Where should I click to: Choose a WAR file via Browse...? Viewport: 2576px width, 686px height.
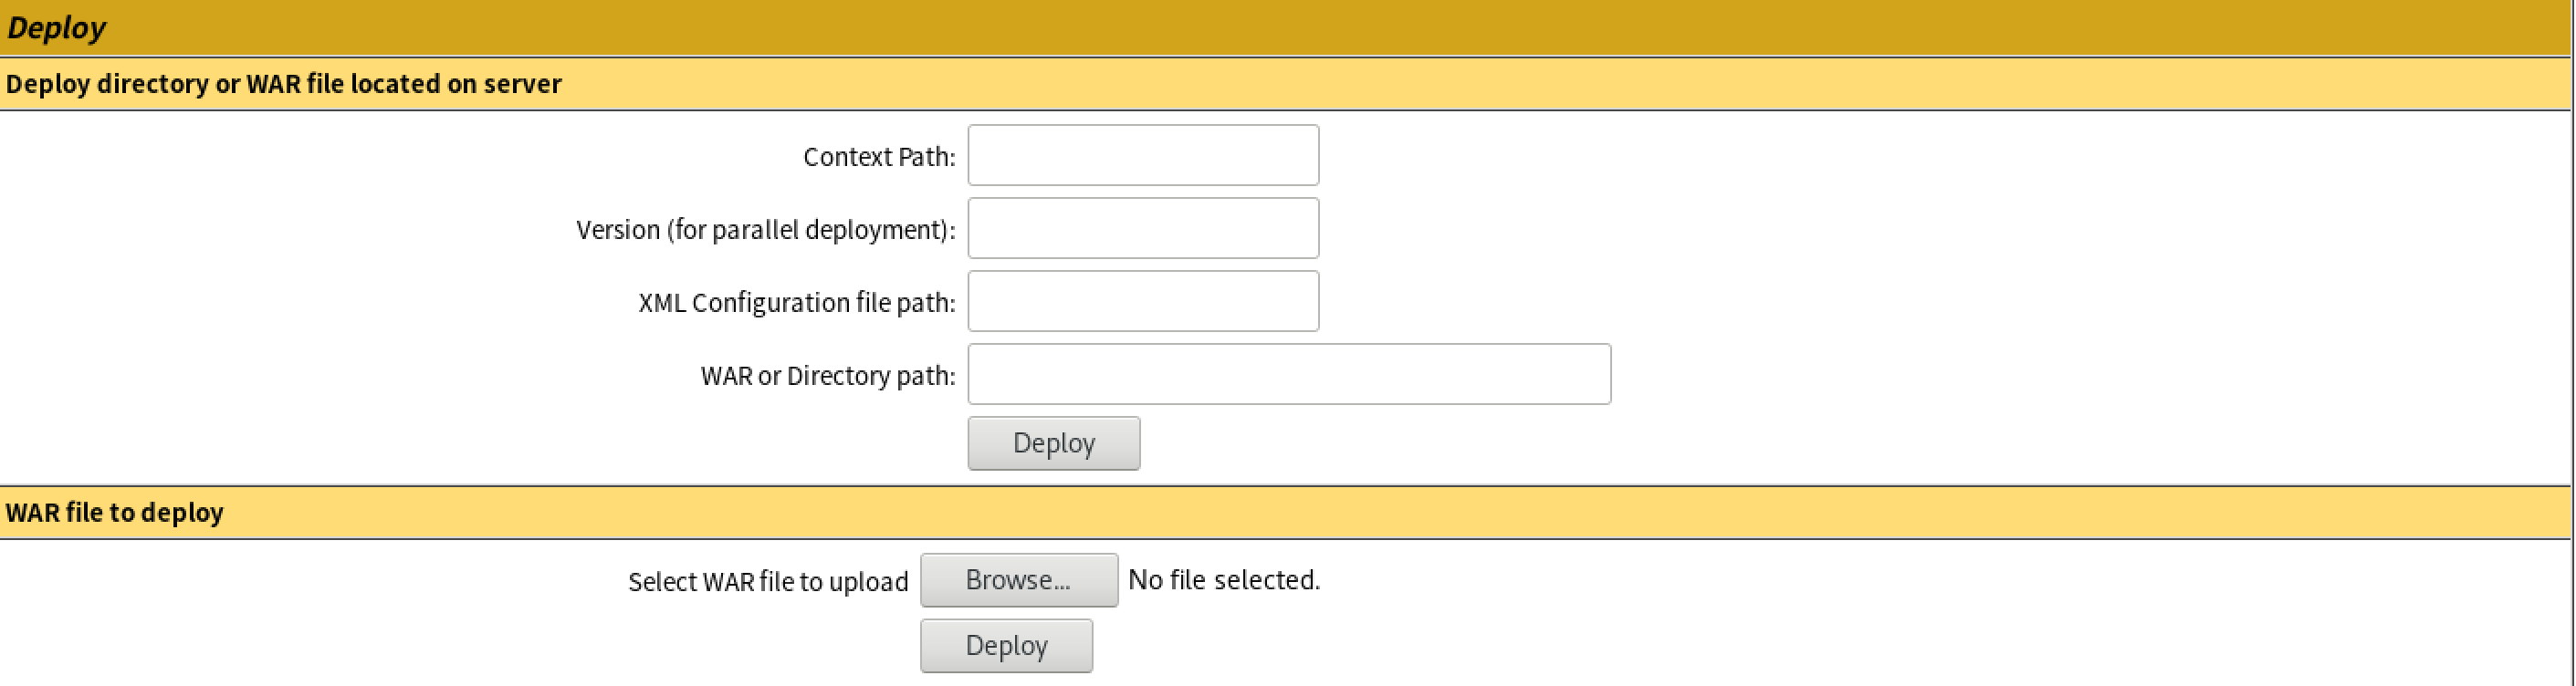coord(1018,580)
